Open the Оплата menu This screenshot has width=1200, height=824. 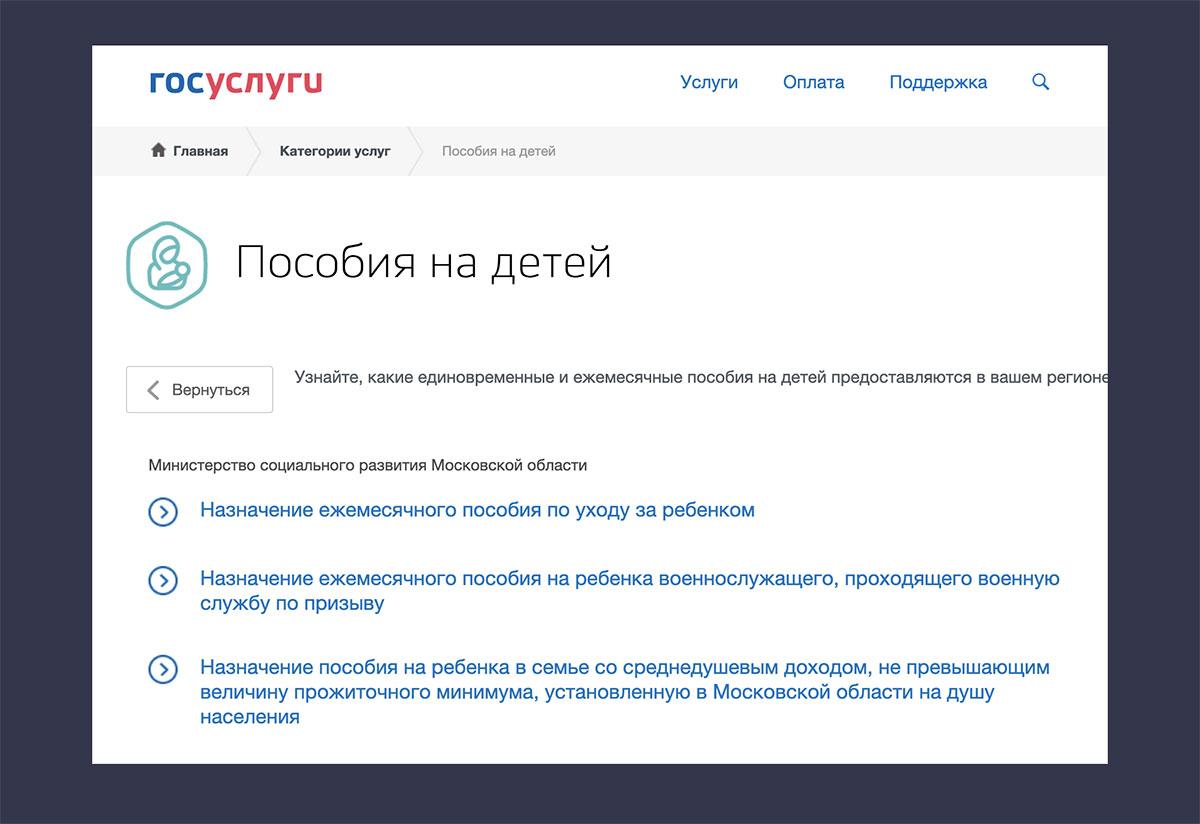(x=813, y=83)
